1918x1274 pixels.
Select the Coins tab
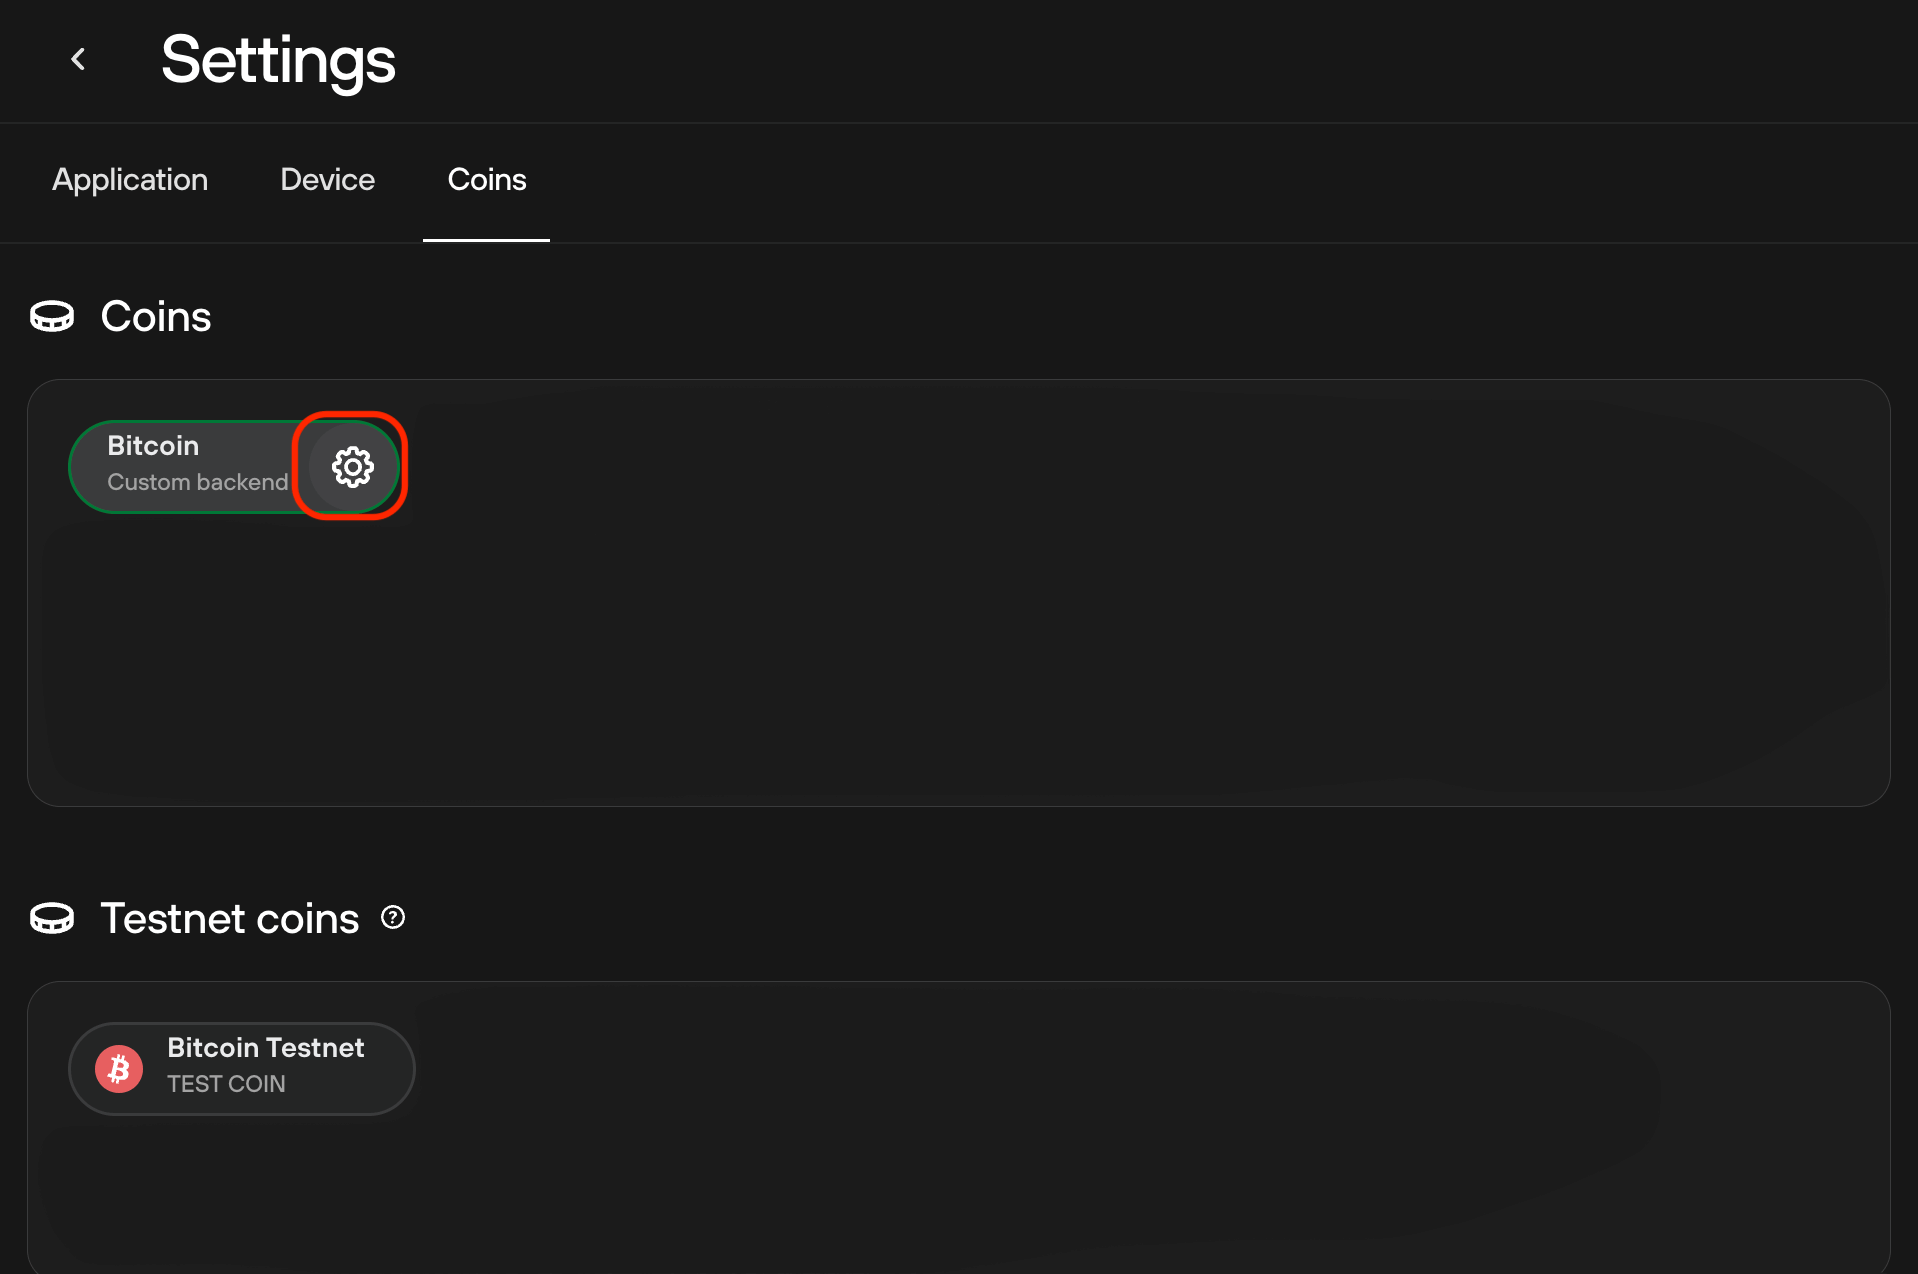click(x=486, y=180)
